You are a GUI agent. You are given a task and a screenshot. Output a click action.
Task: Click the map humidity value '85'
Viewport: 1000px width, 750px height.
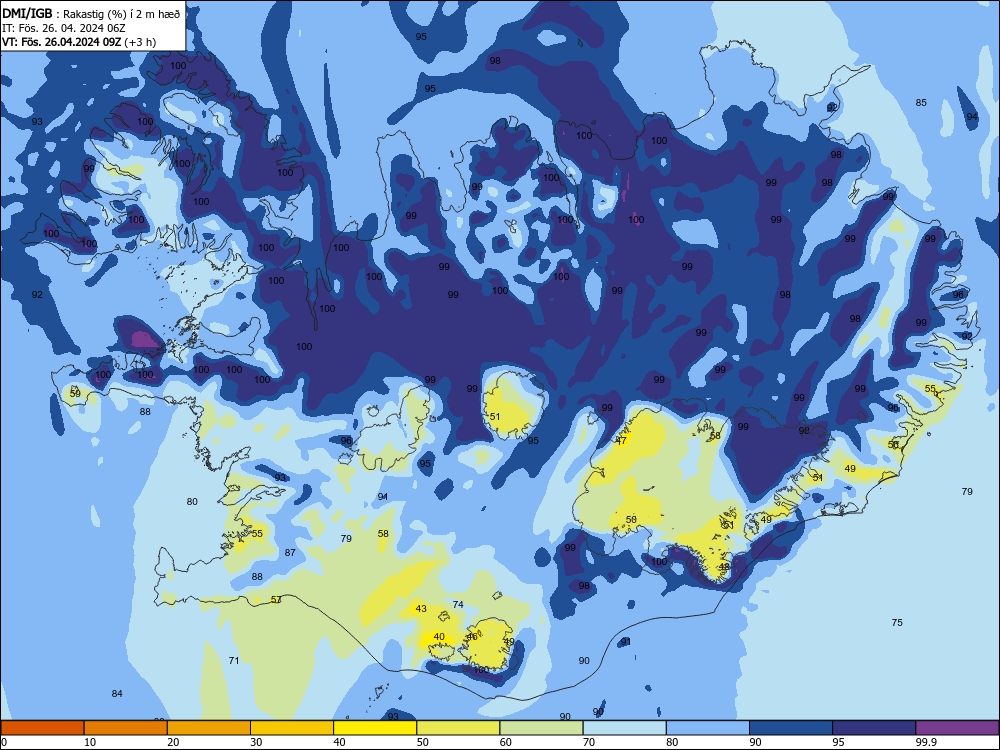pyautogui.click(x=921, y=102)
